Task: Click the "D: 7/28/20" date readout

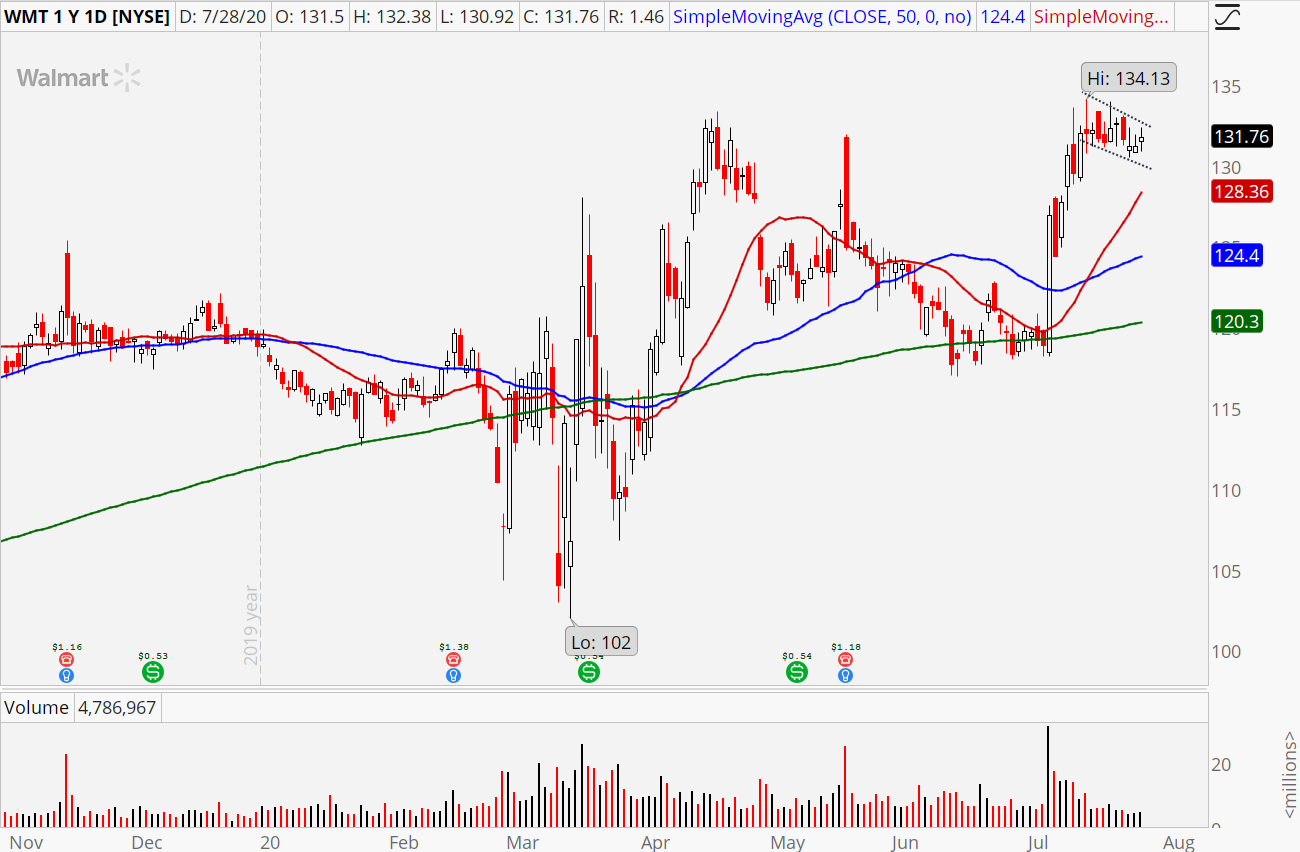Action: click(225, 17)
